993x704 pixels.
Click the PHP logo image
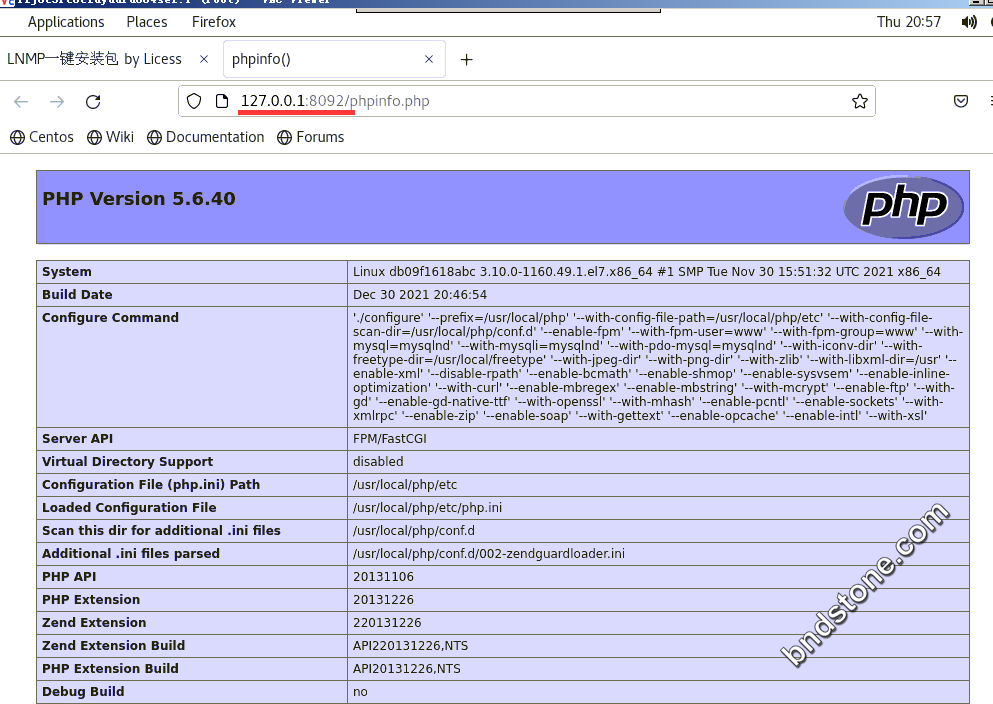[904, 206]
